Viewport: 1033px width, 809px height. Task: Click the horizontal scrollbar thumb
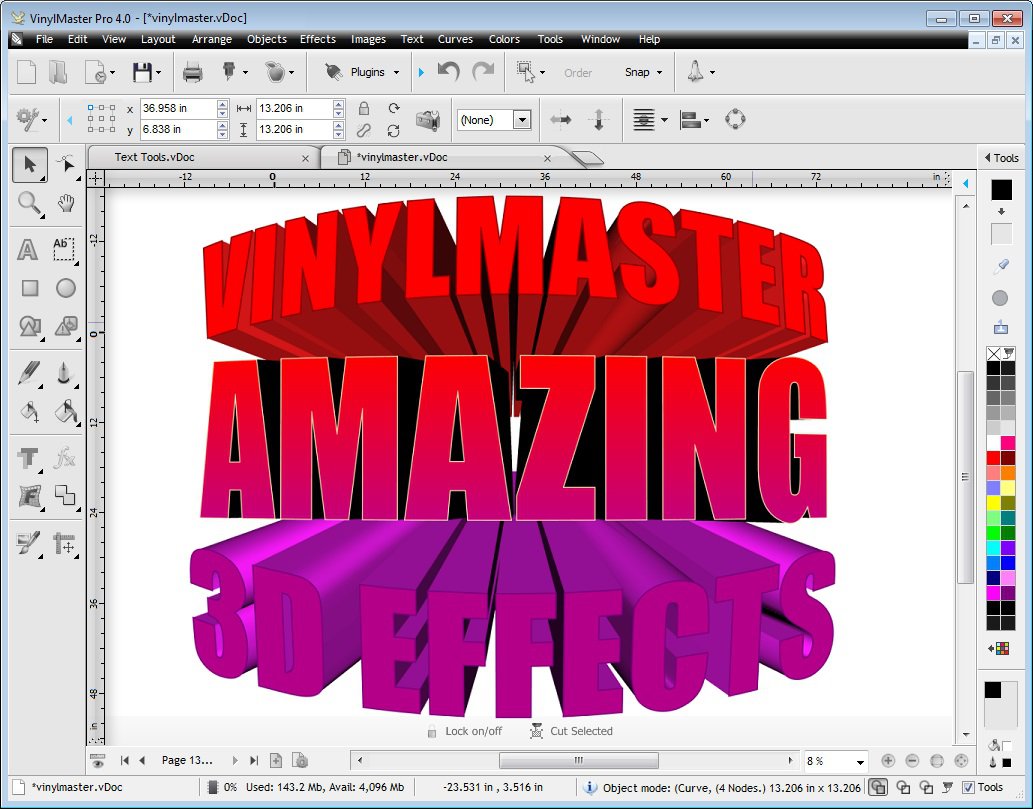tap(578, 761)
